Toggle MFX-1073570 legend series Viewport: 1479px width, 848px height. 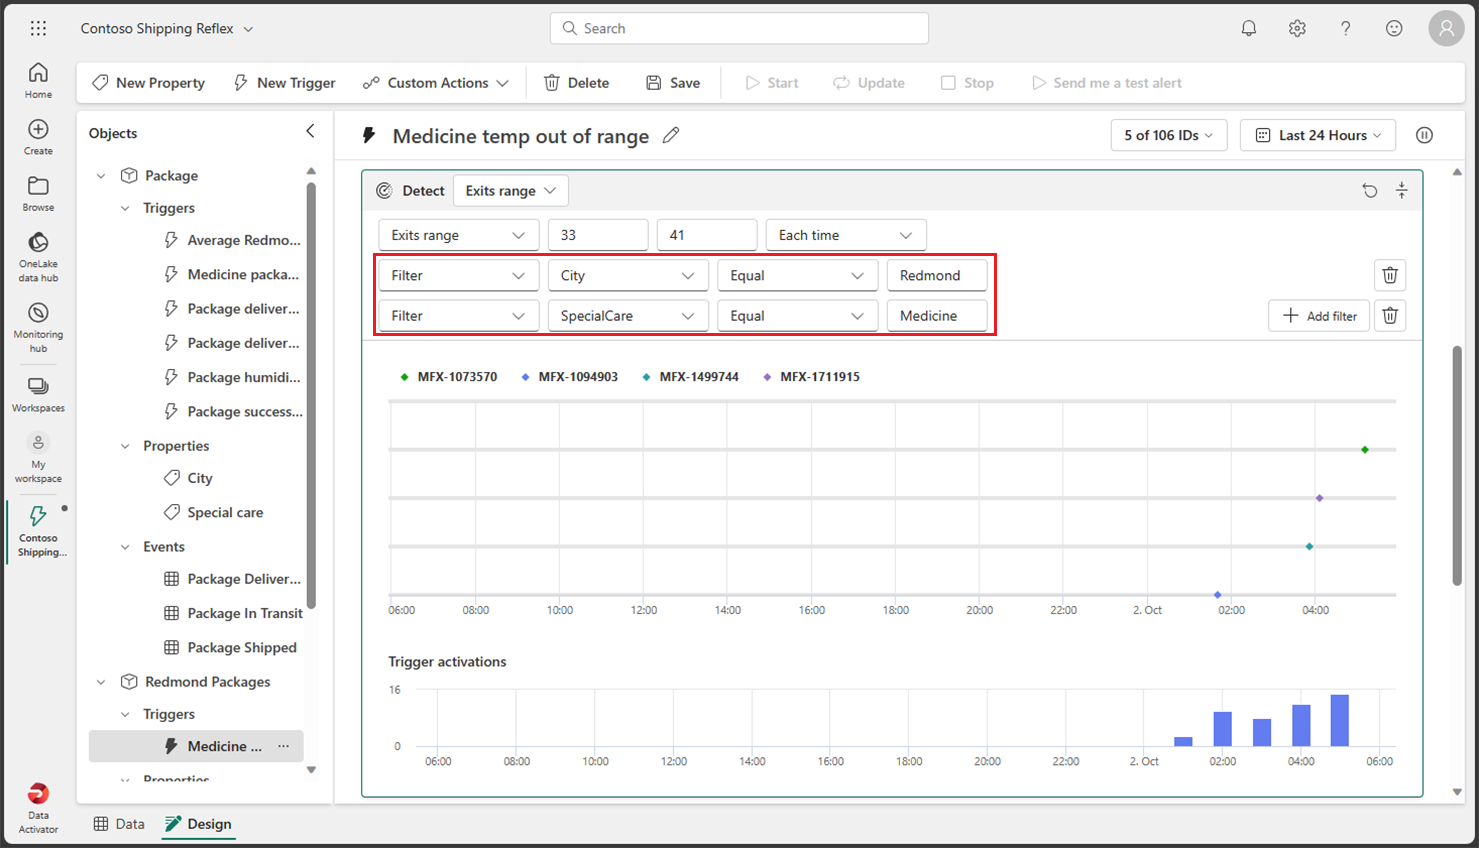448,377
